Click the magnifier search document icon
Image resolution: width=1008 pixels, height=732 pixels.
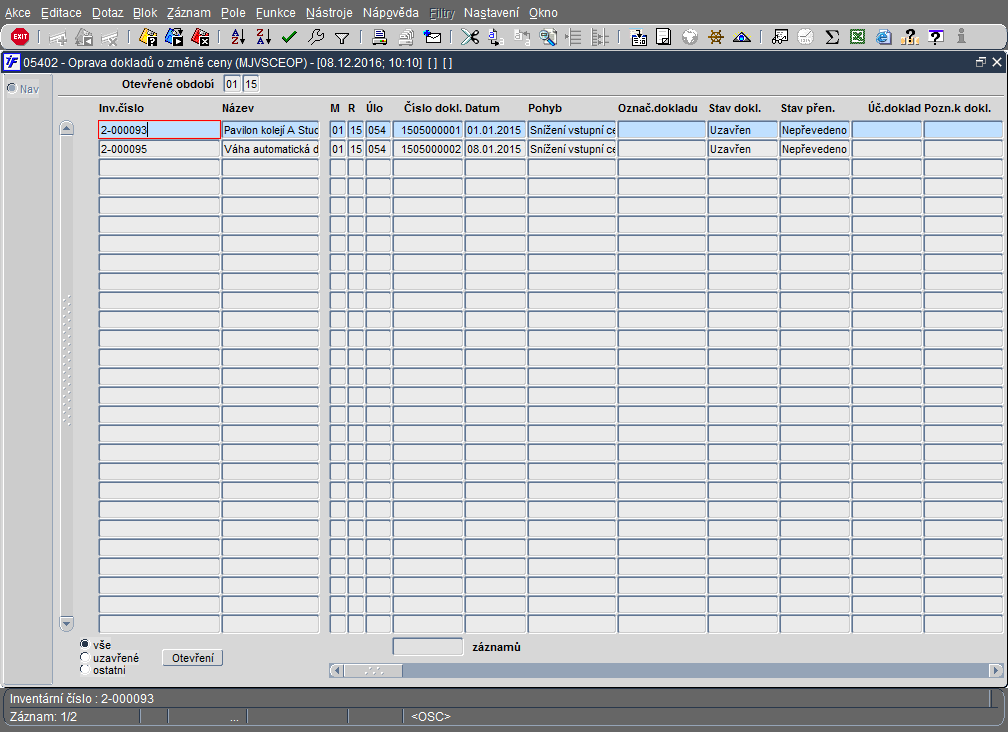coord(548,37)
